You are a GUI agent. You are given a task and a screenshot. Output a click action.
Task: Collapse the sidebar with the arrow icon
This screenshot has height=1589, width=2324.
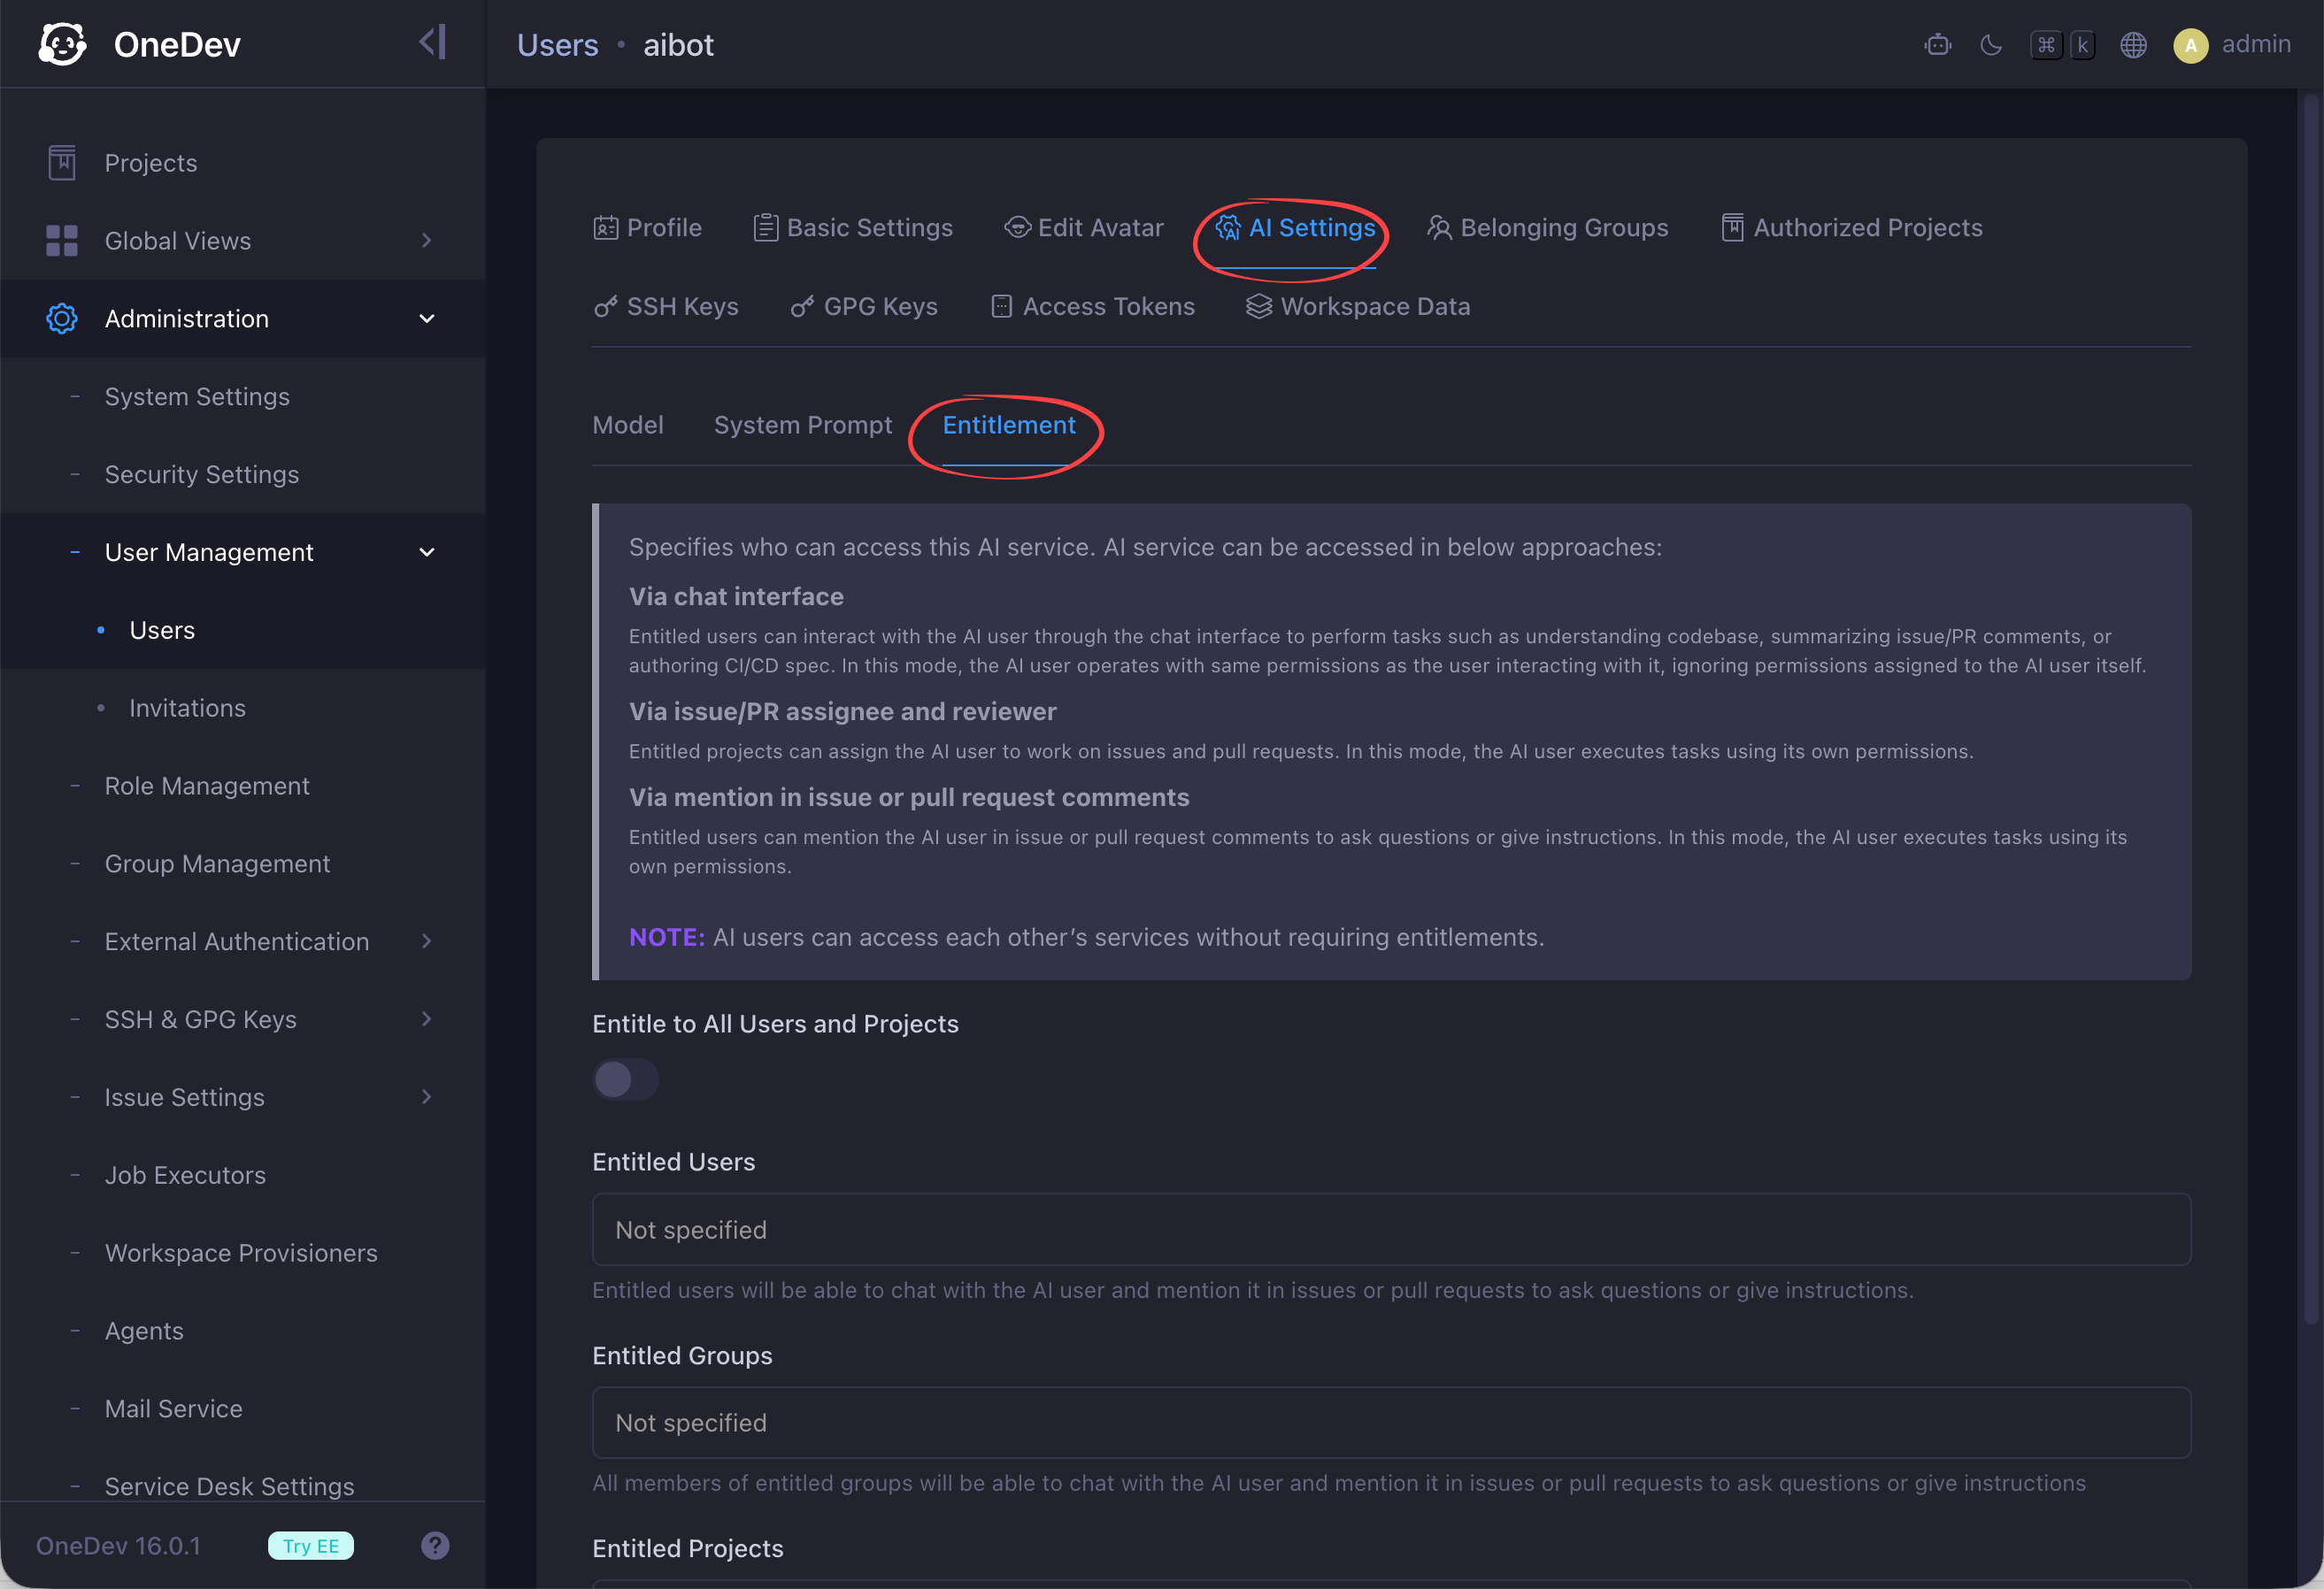(x=432, y=42)
